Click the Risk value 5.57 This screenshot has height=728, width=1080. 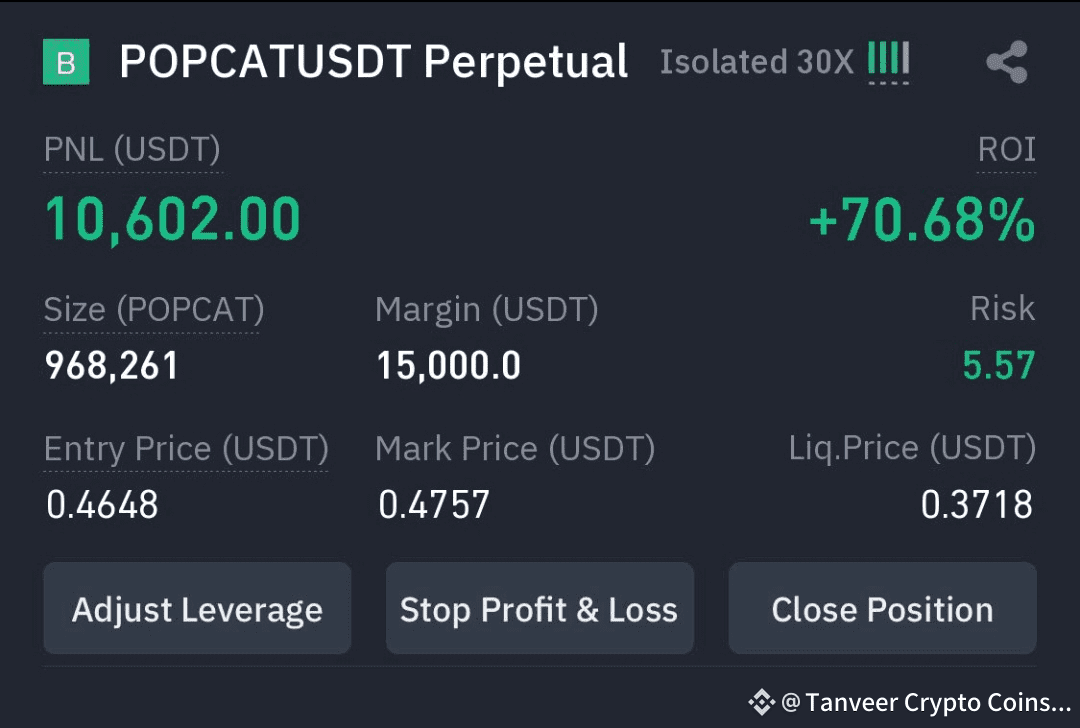pyautogui.click(x=999, y=366)
